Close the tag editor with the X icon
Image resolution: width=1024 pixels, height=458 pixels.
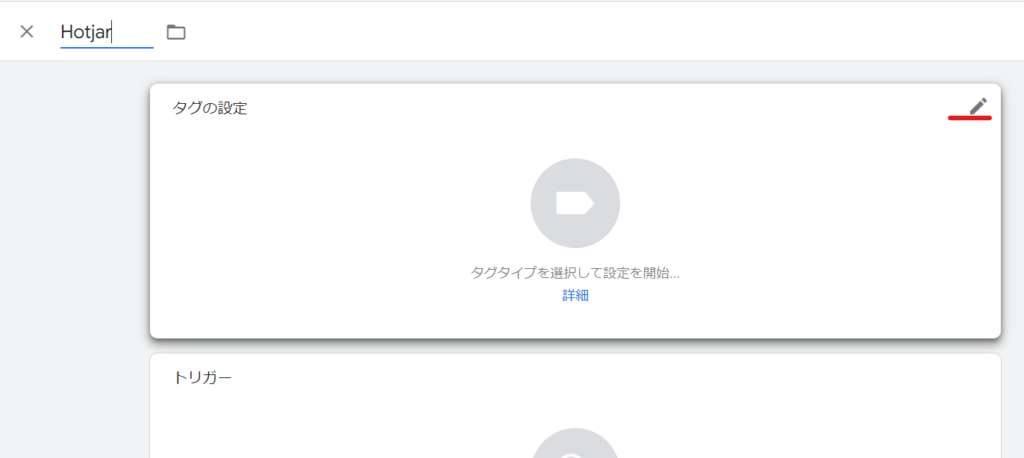(27, 31)
